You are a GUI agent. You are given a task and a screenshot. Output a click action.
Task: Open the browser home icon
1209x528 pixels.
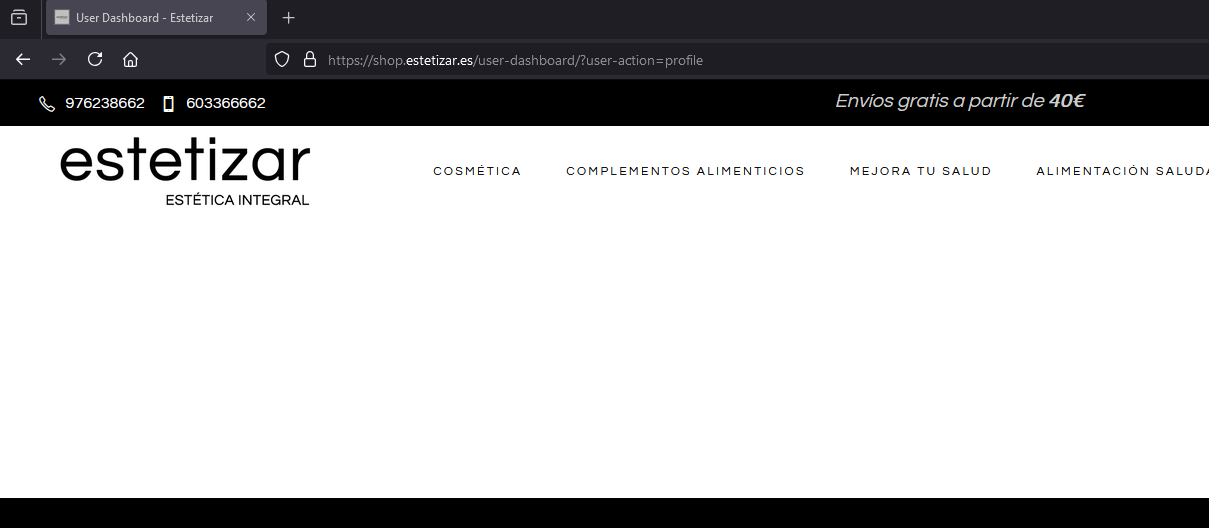point(130,59)
